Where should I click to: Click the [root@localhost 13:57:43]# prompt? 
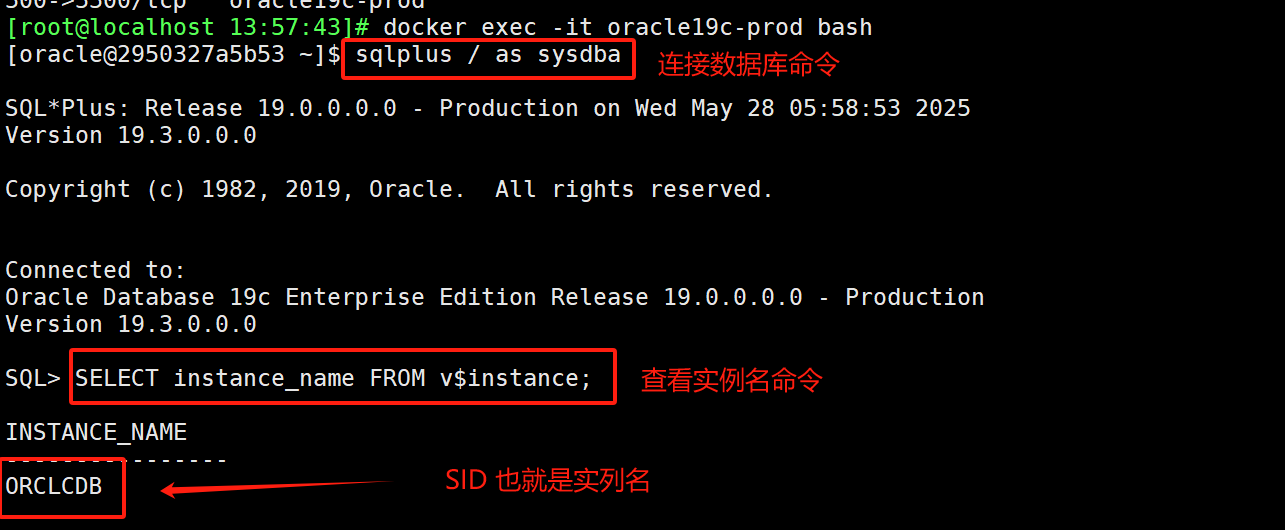click(x=189, y=27)
